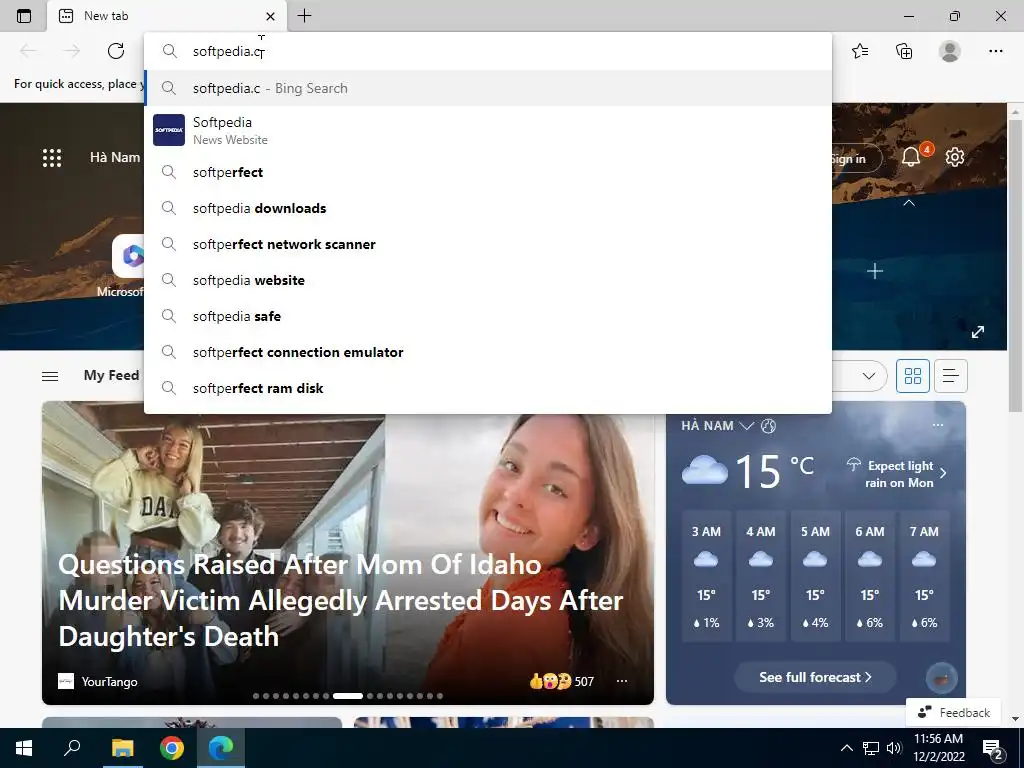Open Collections from the toolbar
Image resolution: width=1024 pixels, height=768 pixels.
(x=904, y=51)
